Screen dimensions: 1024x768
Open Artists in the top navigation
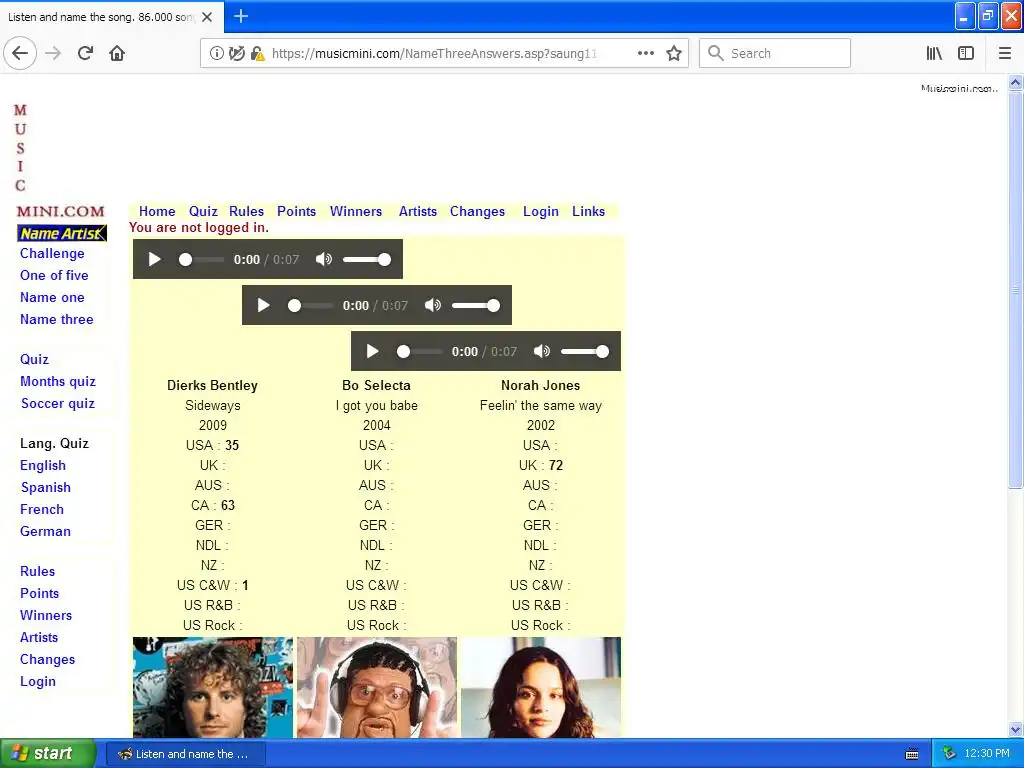(418, 211)
